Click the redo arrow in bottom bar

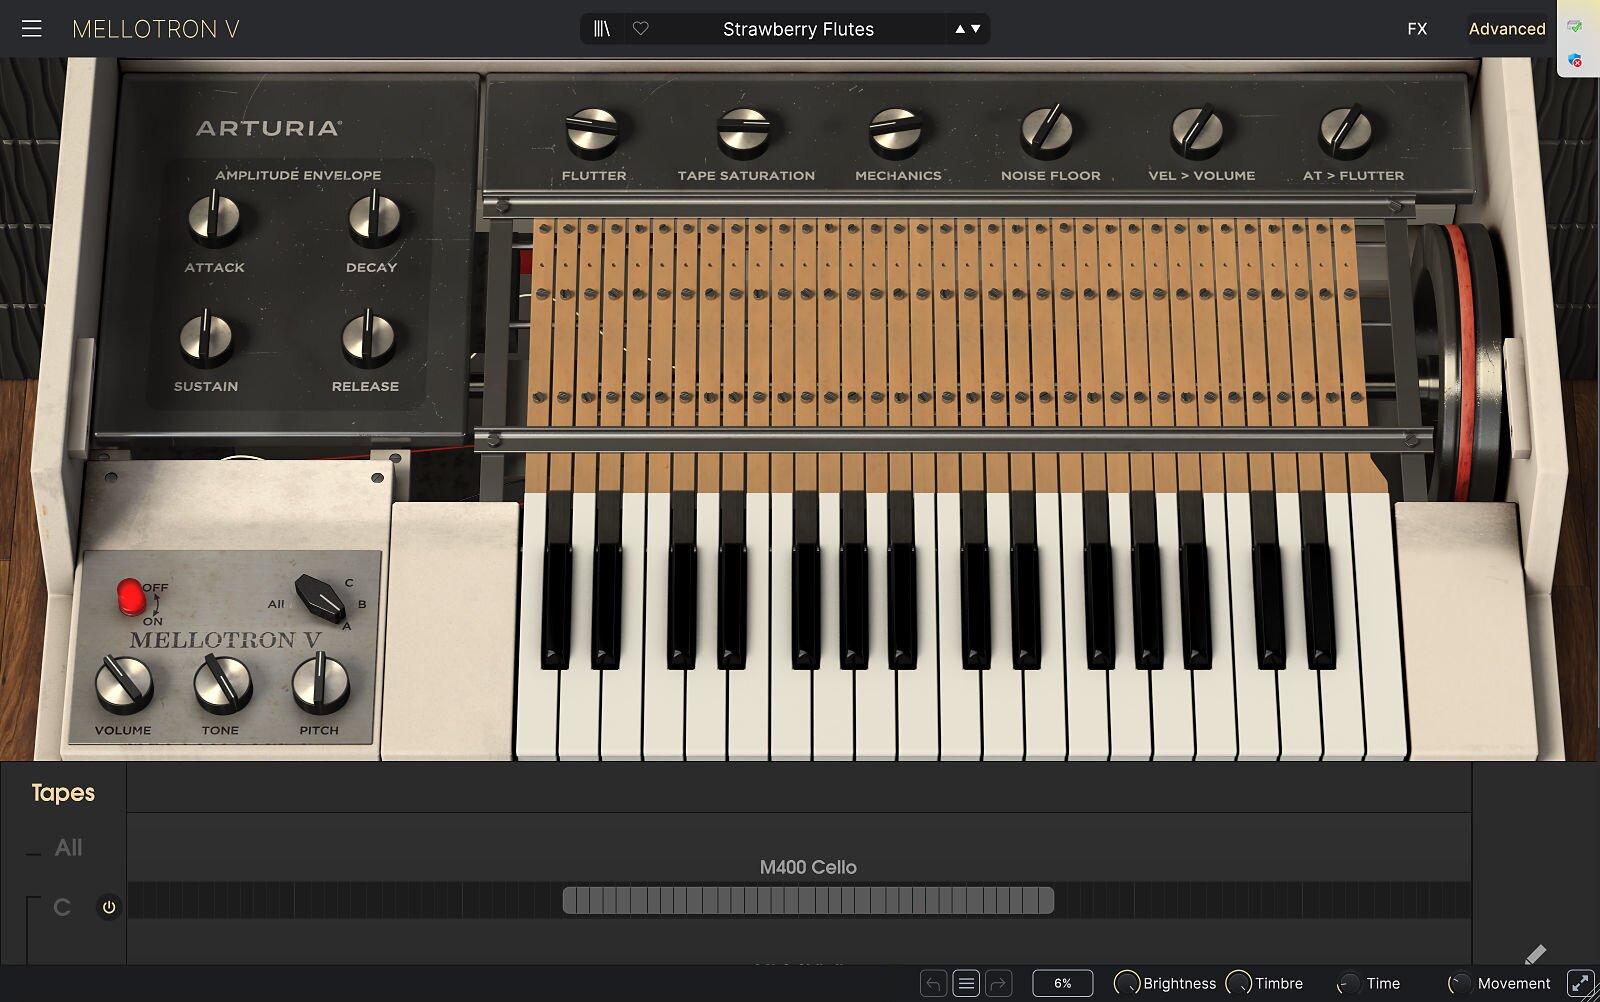tap(998, 984)
